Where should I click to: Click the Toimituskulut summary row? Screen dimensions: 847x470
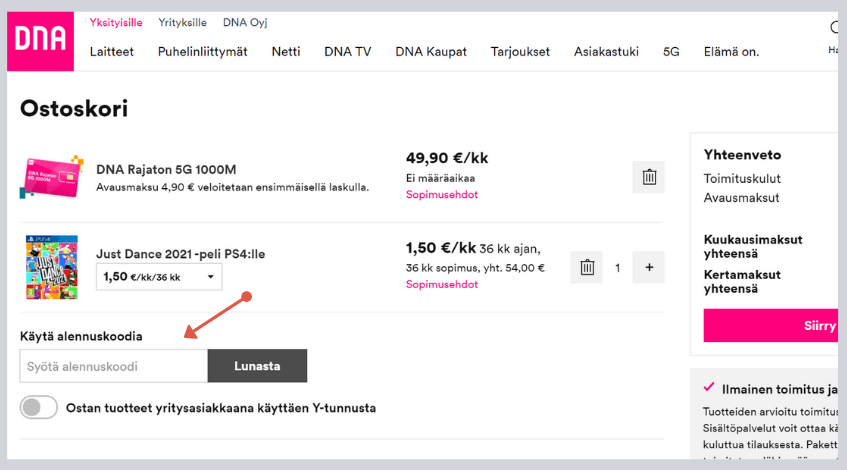coord(742,179)
